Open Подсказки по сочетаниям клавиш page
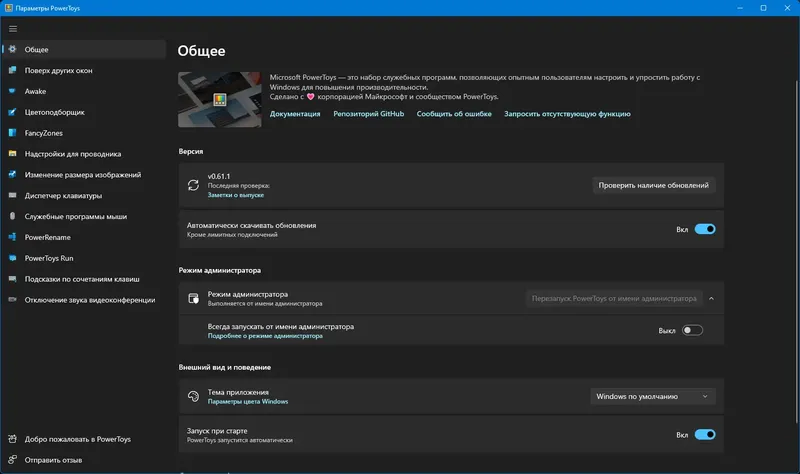This screenshot has height=474, width=800. tap(84, 279)
